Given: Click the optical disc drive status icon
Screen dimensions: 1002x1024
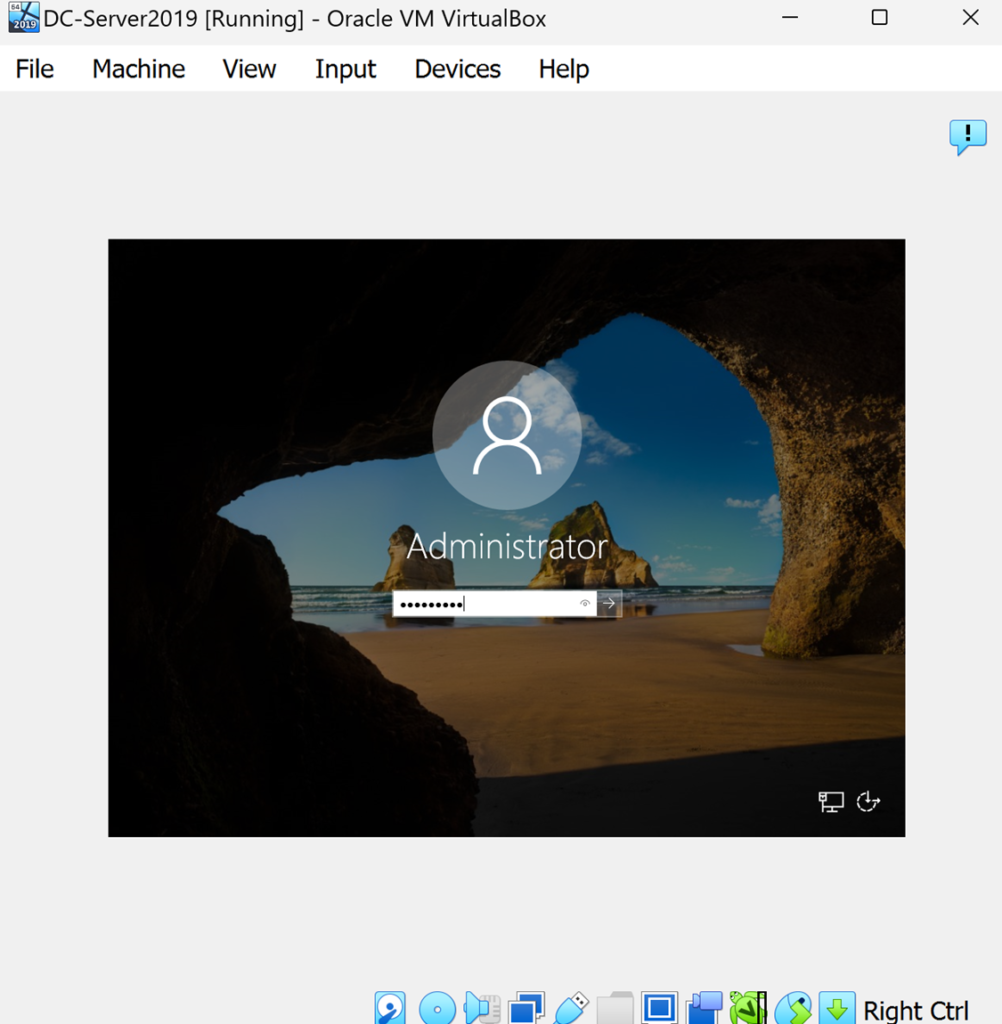Looking at the screenshot, I should pos(437,1008).
